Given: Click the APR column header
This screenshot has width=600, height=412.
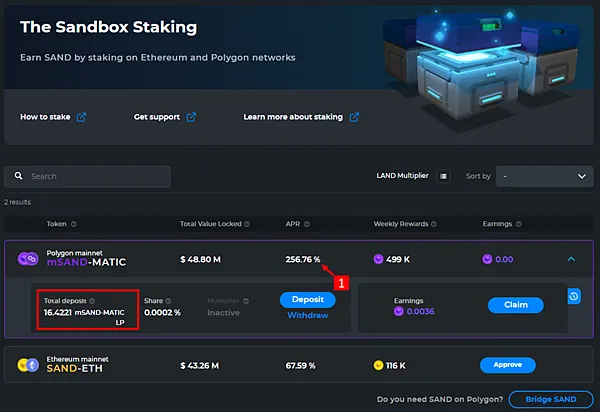Looking at the screenshot, I should (x=293, y=224).
